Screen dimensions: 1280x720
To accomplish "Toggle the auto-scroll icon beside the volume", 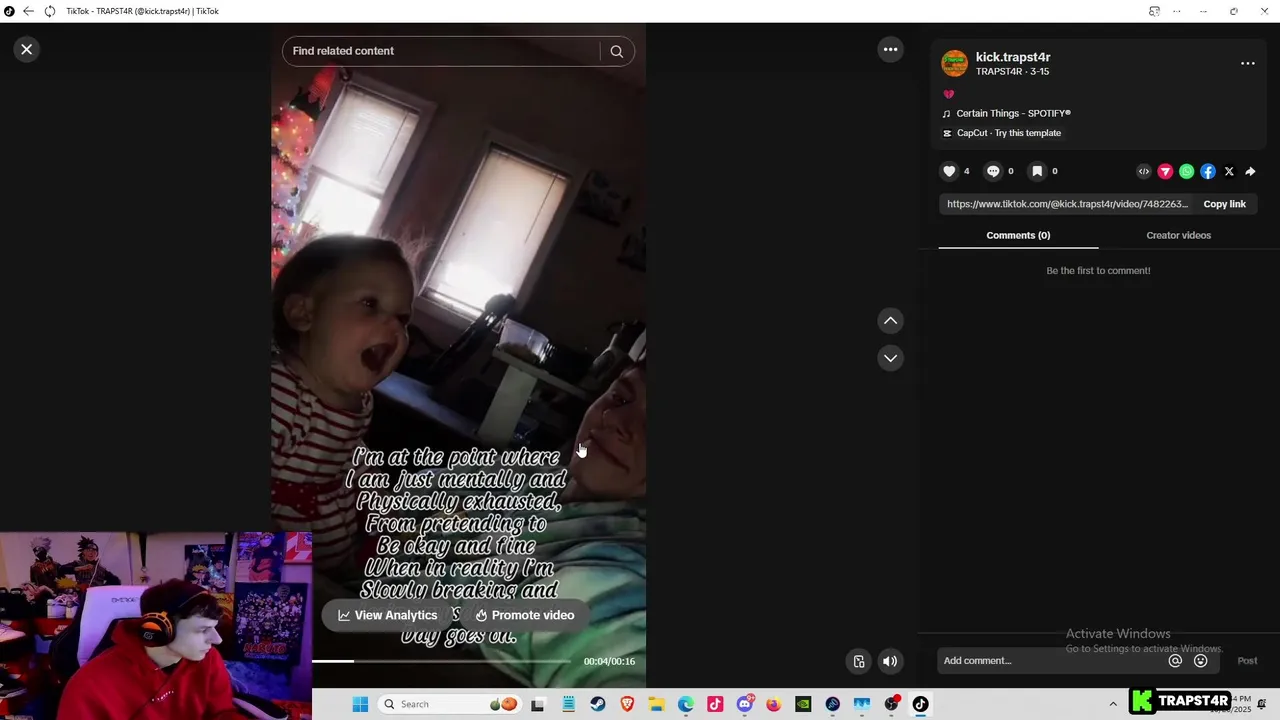I will [x=859, y=661].
